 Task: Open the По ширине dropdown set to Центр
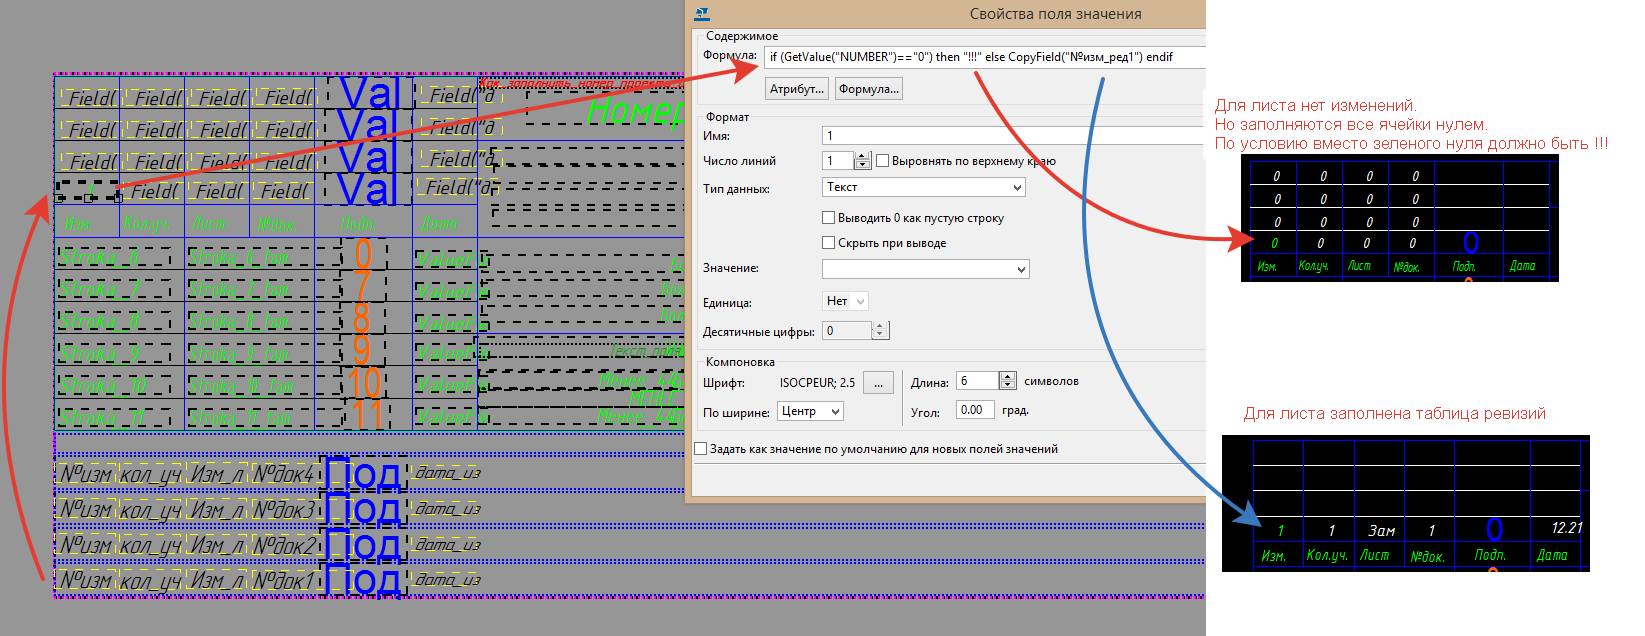pos(809,411)
